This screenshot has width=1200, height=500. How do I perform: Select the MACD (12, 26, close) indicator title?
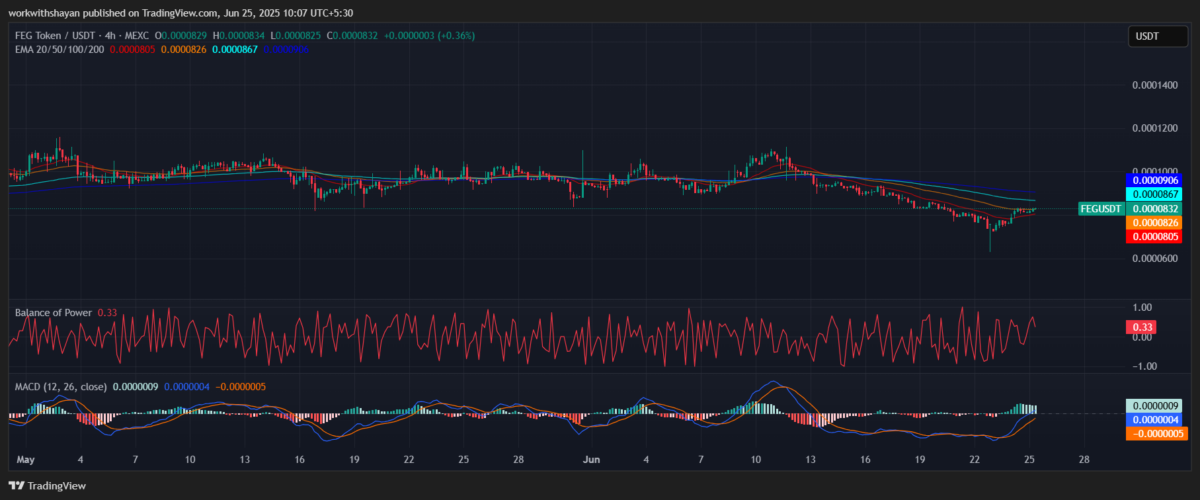pyautogui.click(x=61, y=386)
